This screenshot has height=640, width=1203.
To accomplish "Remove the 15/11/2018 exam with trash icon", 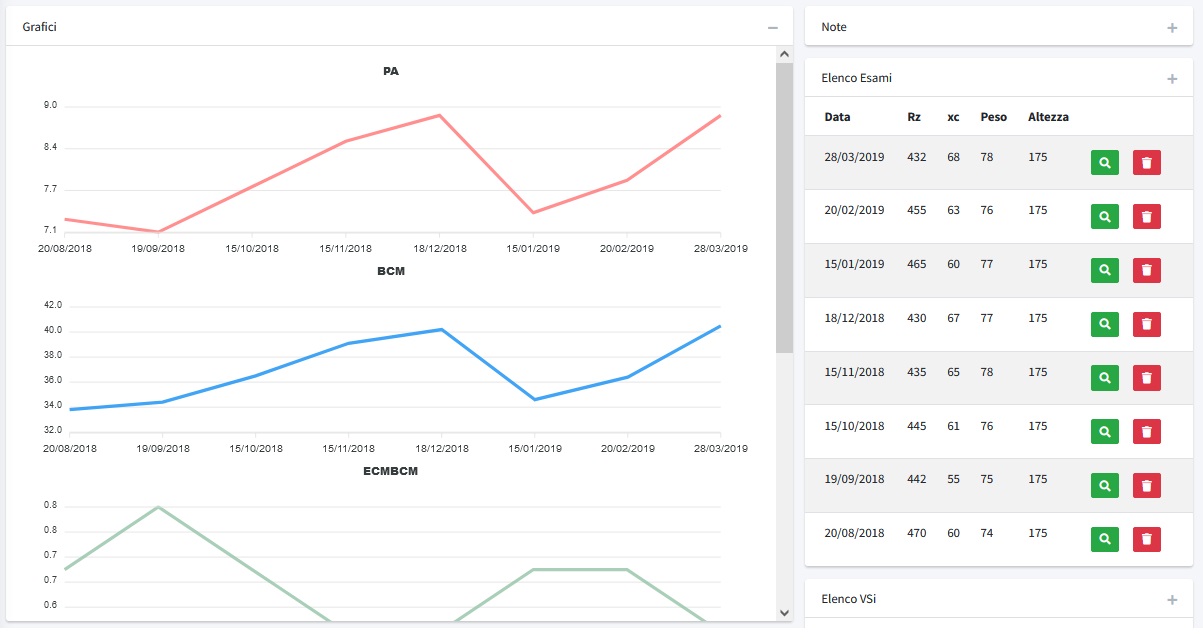I will (1146, 378).
